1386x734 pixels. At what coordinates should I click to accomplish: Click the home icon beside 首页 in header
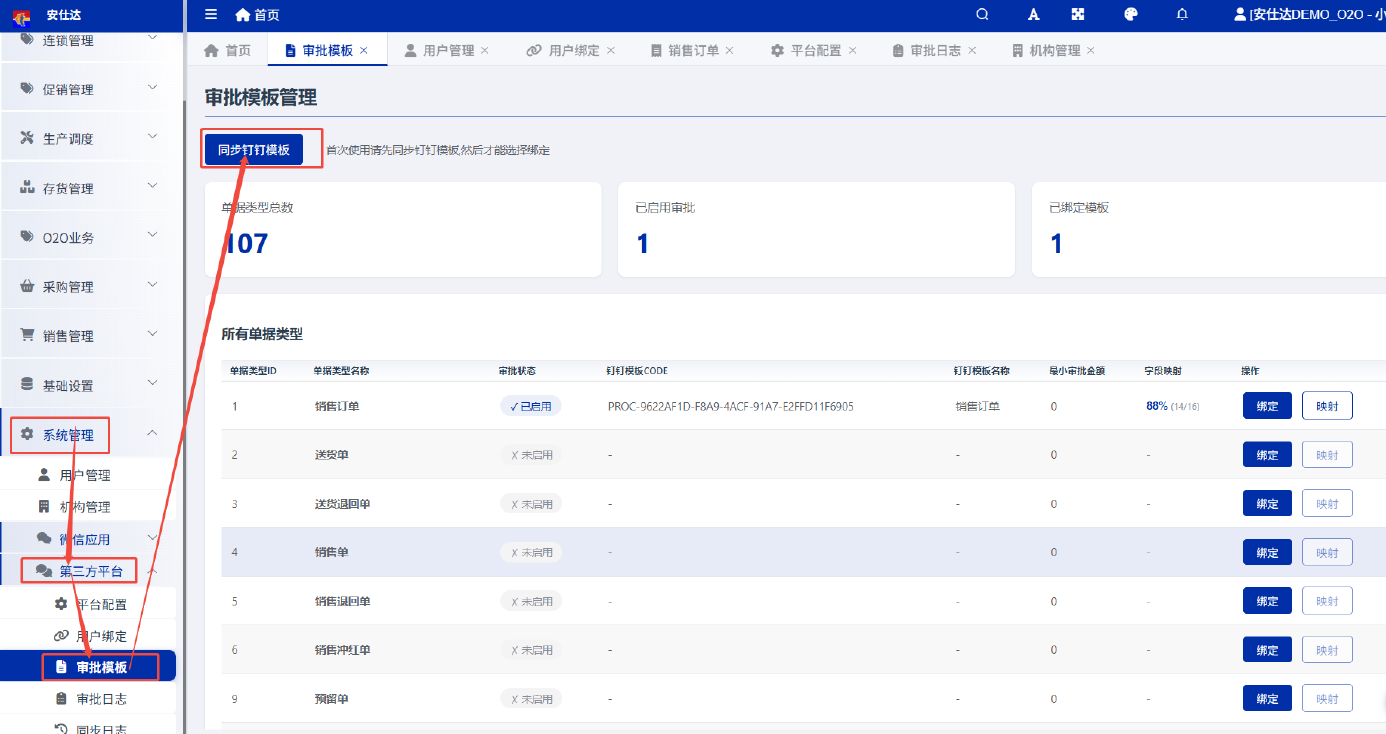point(243,15)
